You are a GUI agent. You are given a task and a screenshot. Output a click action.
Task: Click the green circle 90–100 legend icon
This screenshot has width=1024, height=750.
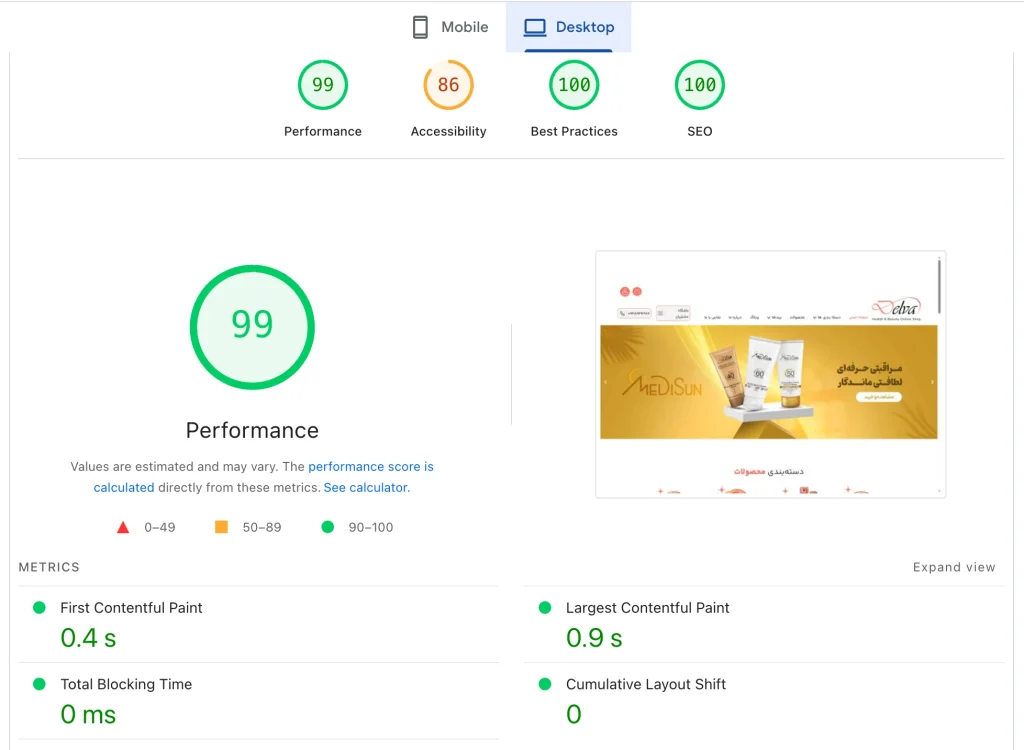click(328, 527)
